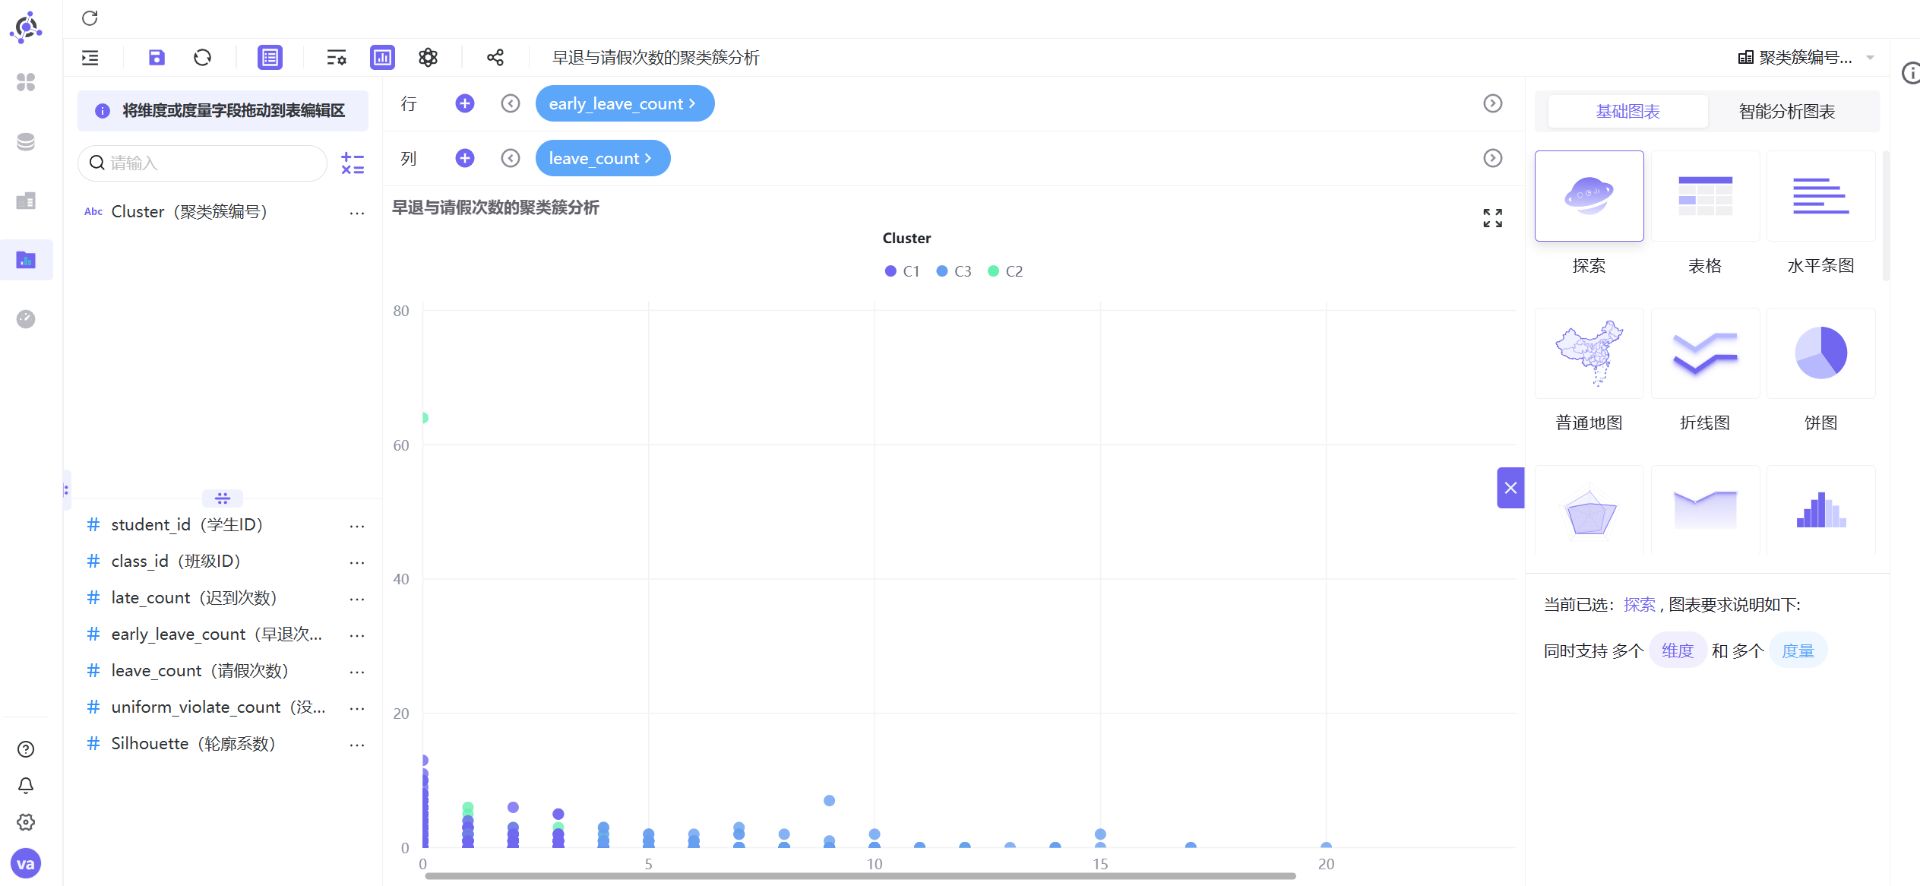This screenshot has width=1920, height=886.
Task: Select the 折线图 chart type
Action: click(x=1705, y=353)
